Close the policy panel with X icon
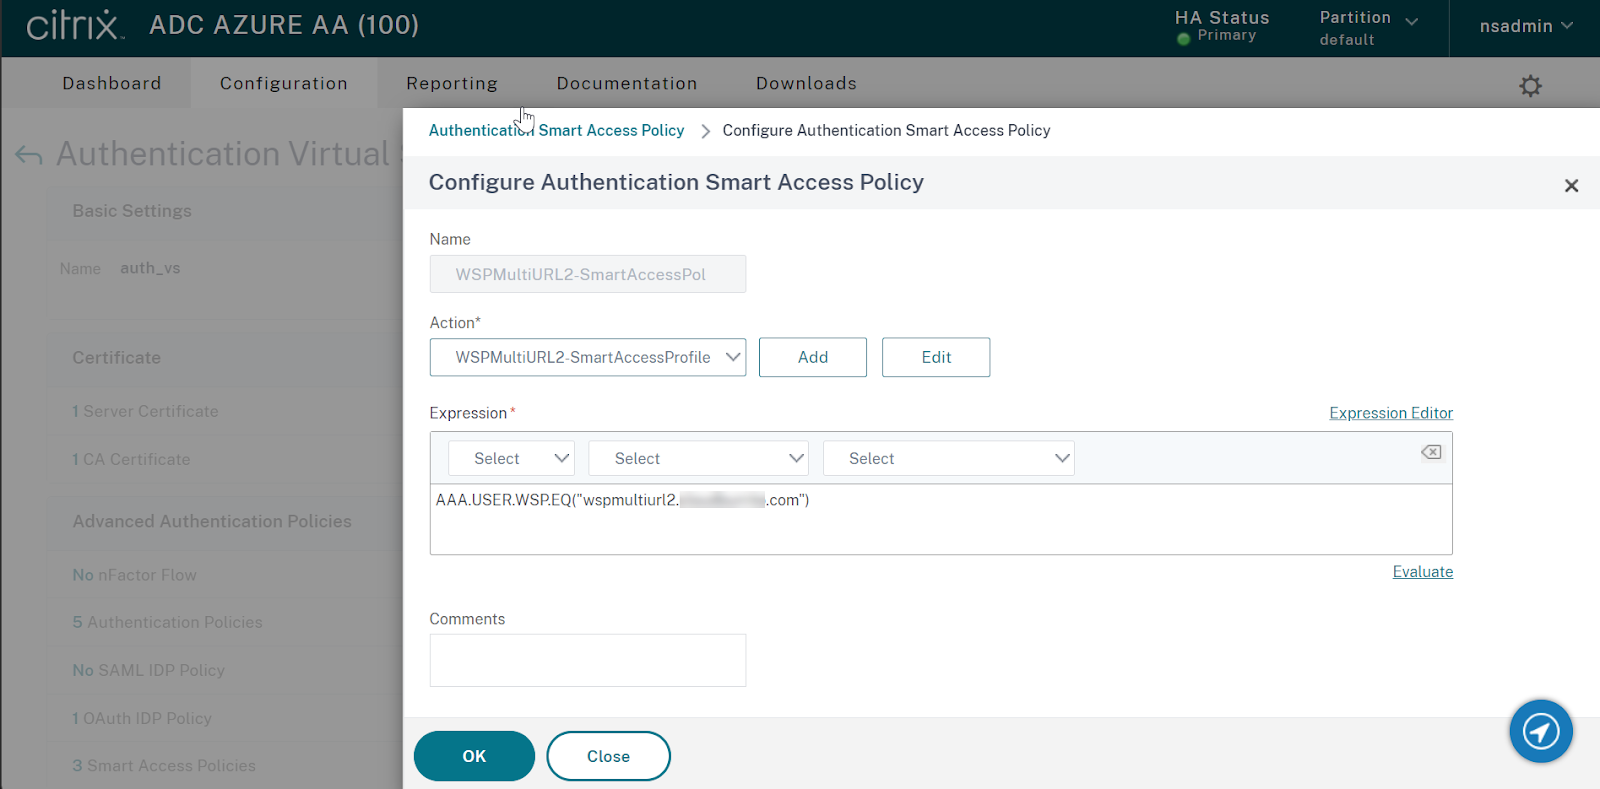 pos(1571,185)
